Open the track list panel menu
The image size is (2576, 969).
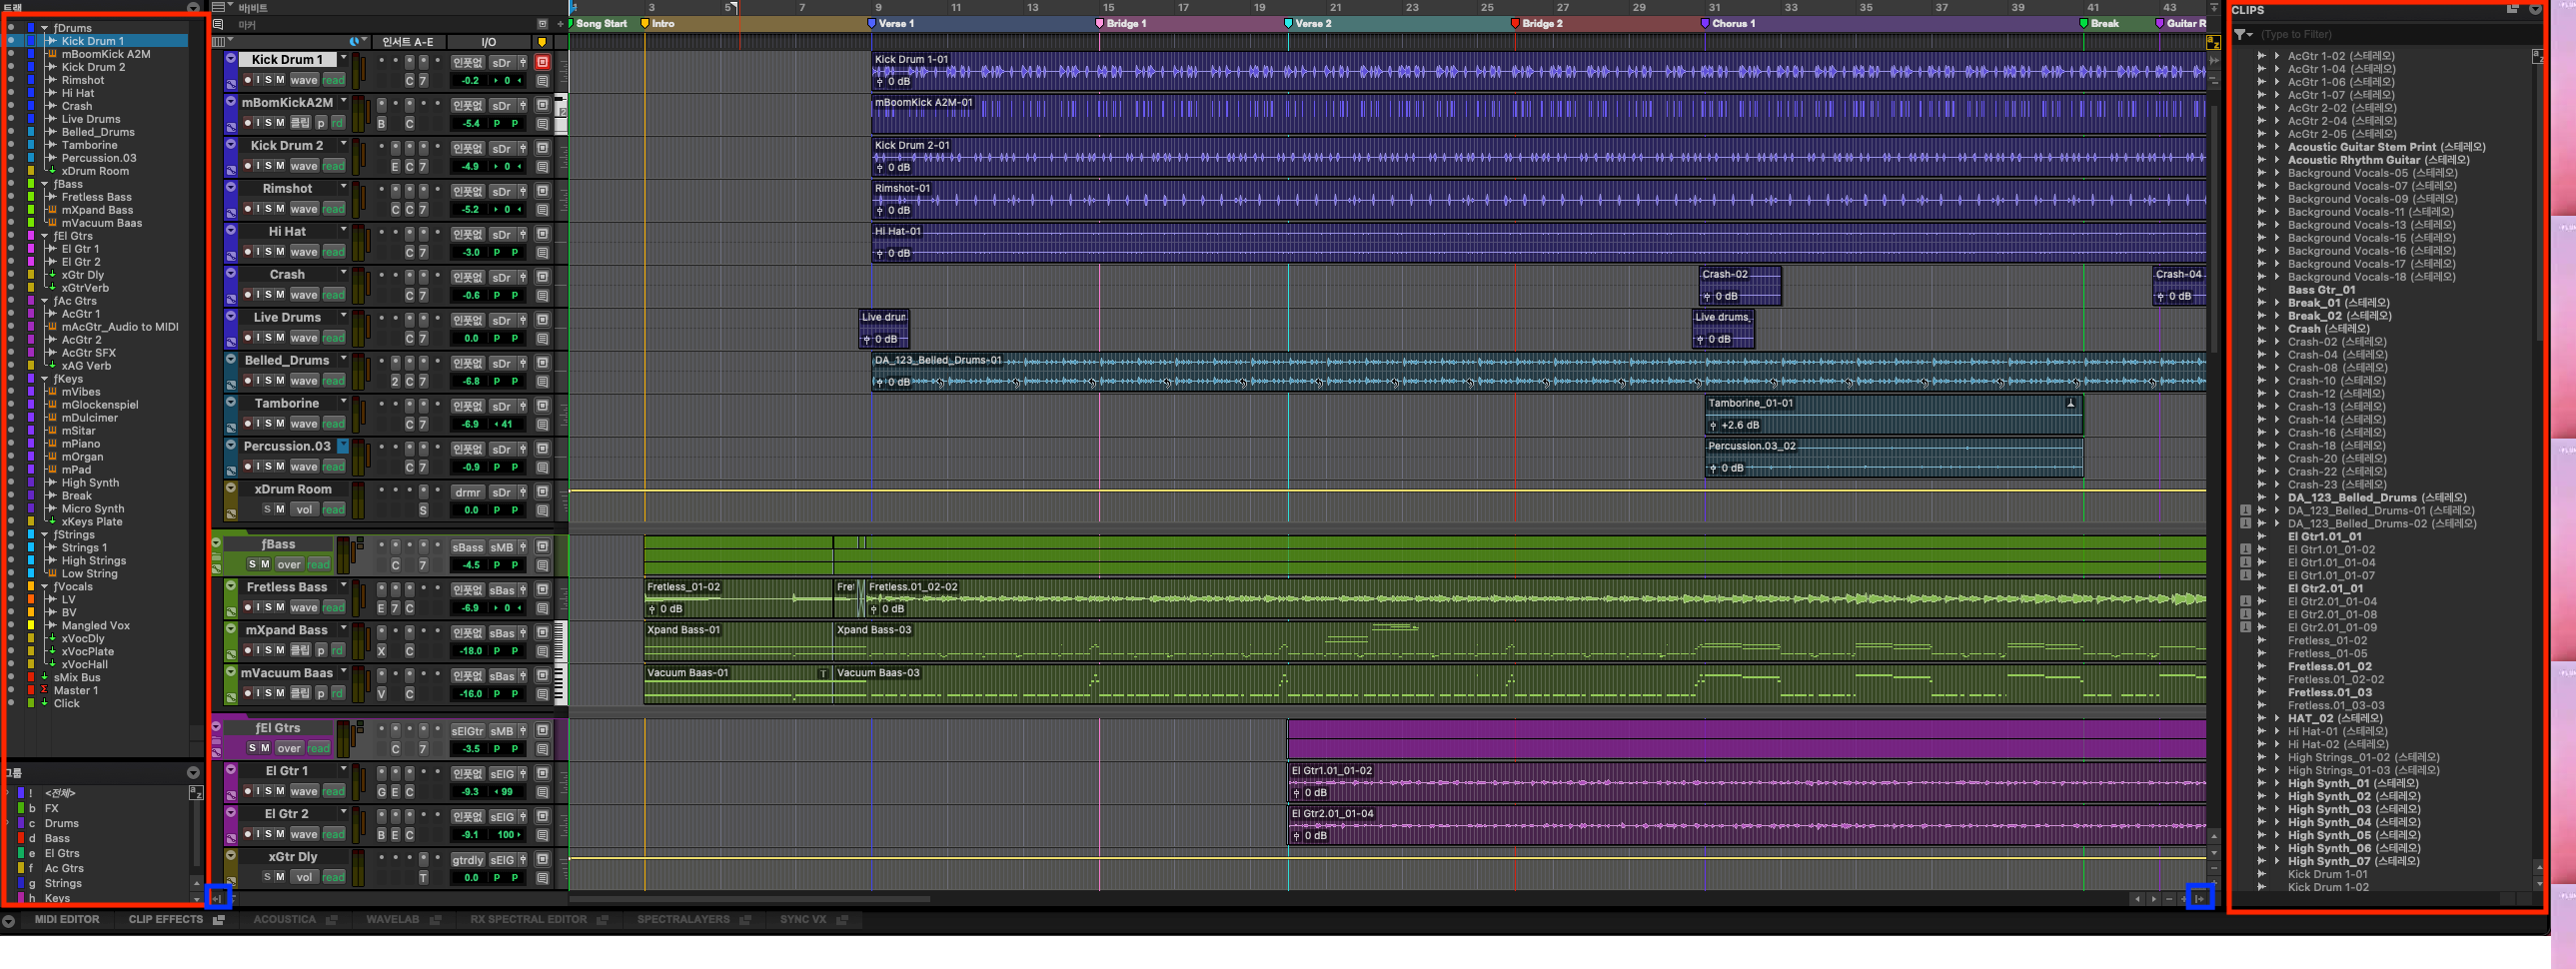tap(193, 8)
